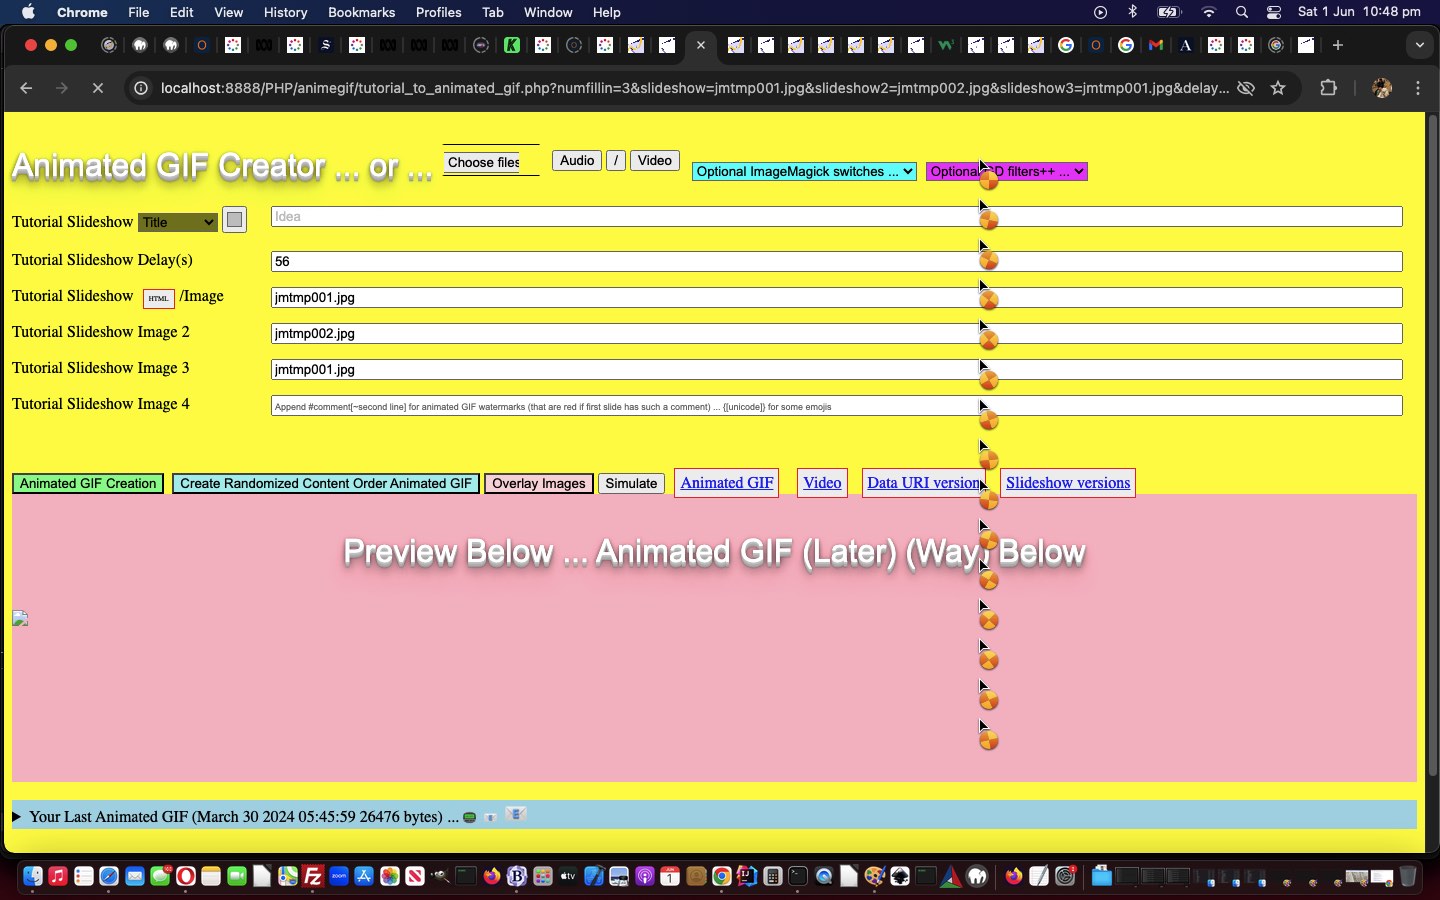Click the envelope emoji in blue summary bar
Screen dimensions: 1440x900
click(516, 814)
